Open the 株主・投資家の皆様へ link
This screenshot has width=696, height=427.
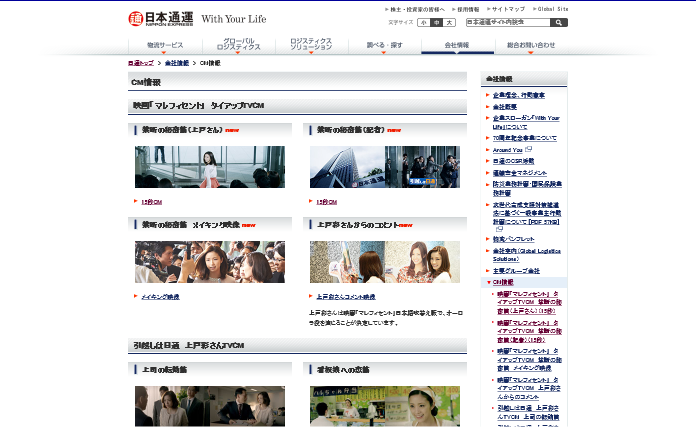pos(415,9)
